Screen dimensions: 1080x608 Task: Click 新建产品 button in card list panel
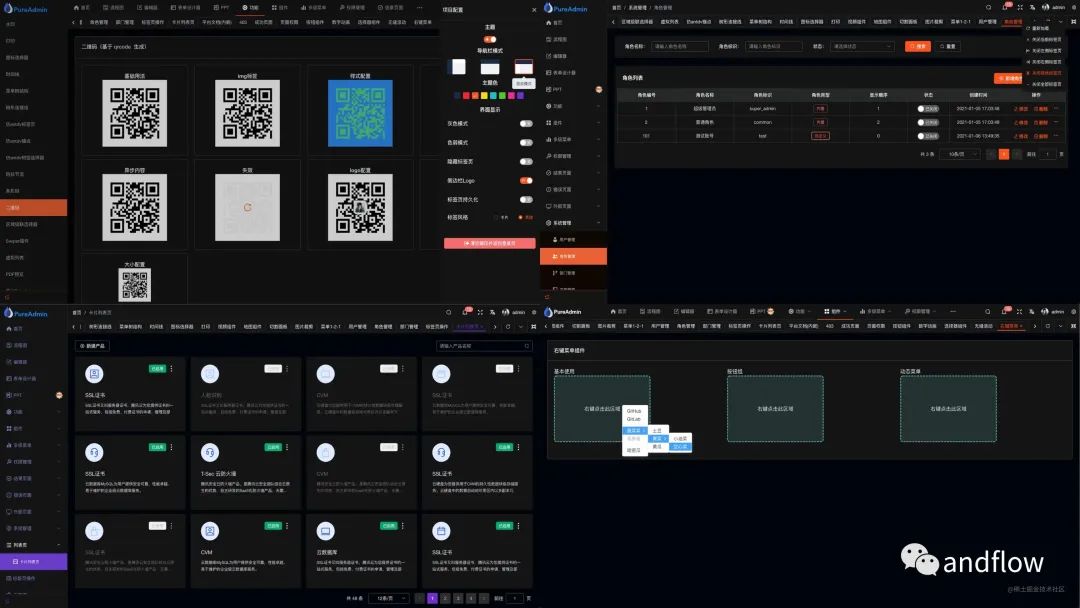tap(93, 346)
